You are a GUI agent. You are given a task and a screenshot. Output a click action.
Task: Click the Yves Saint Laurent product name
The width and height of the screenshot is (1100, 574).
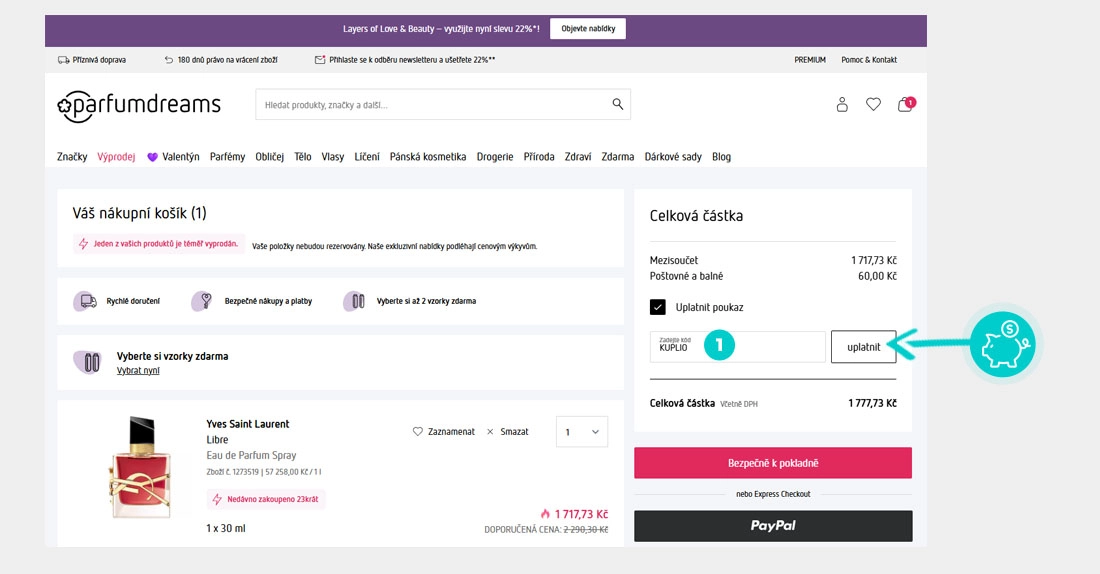(x=248, y=424)
